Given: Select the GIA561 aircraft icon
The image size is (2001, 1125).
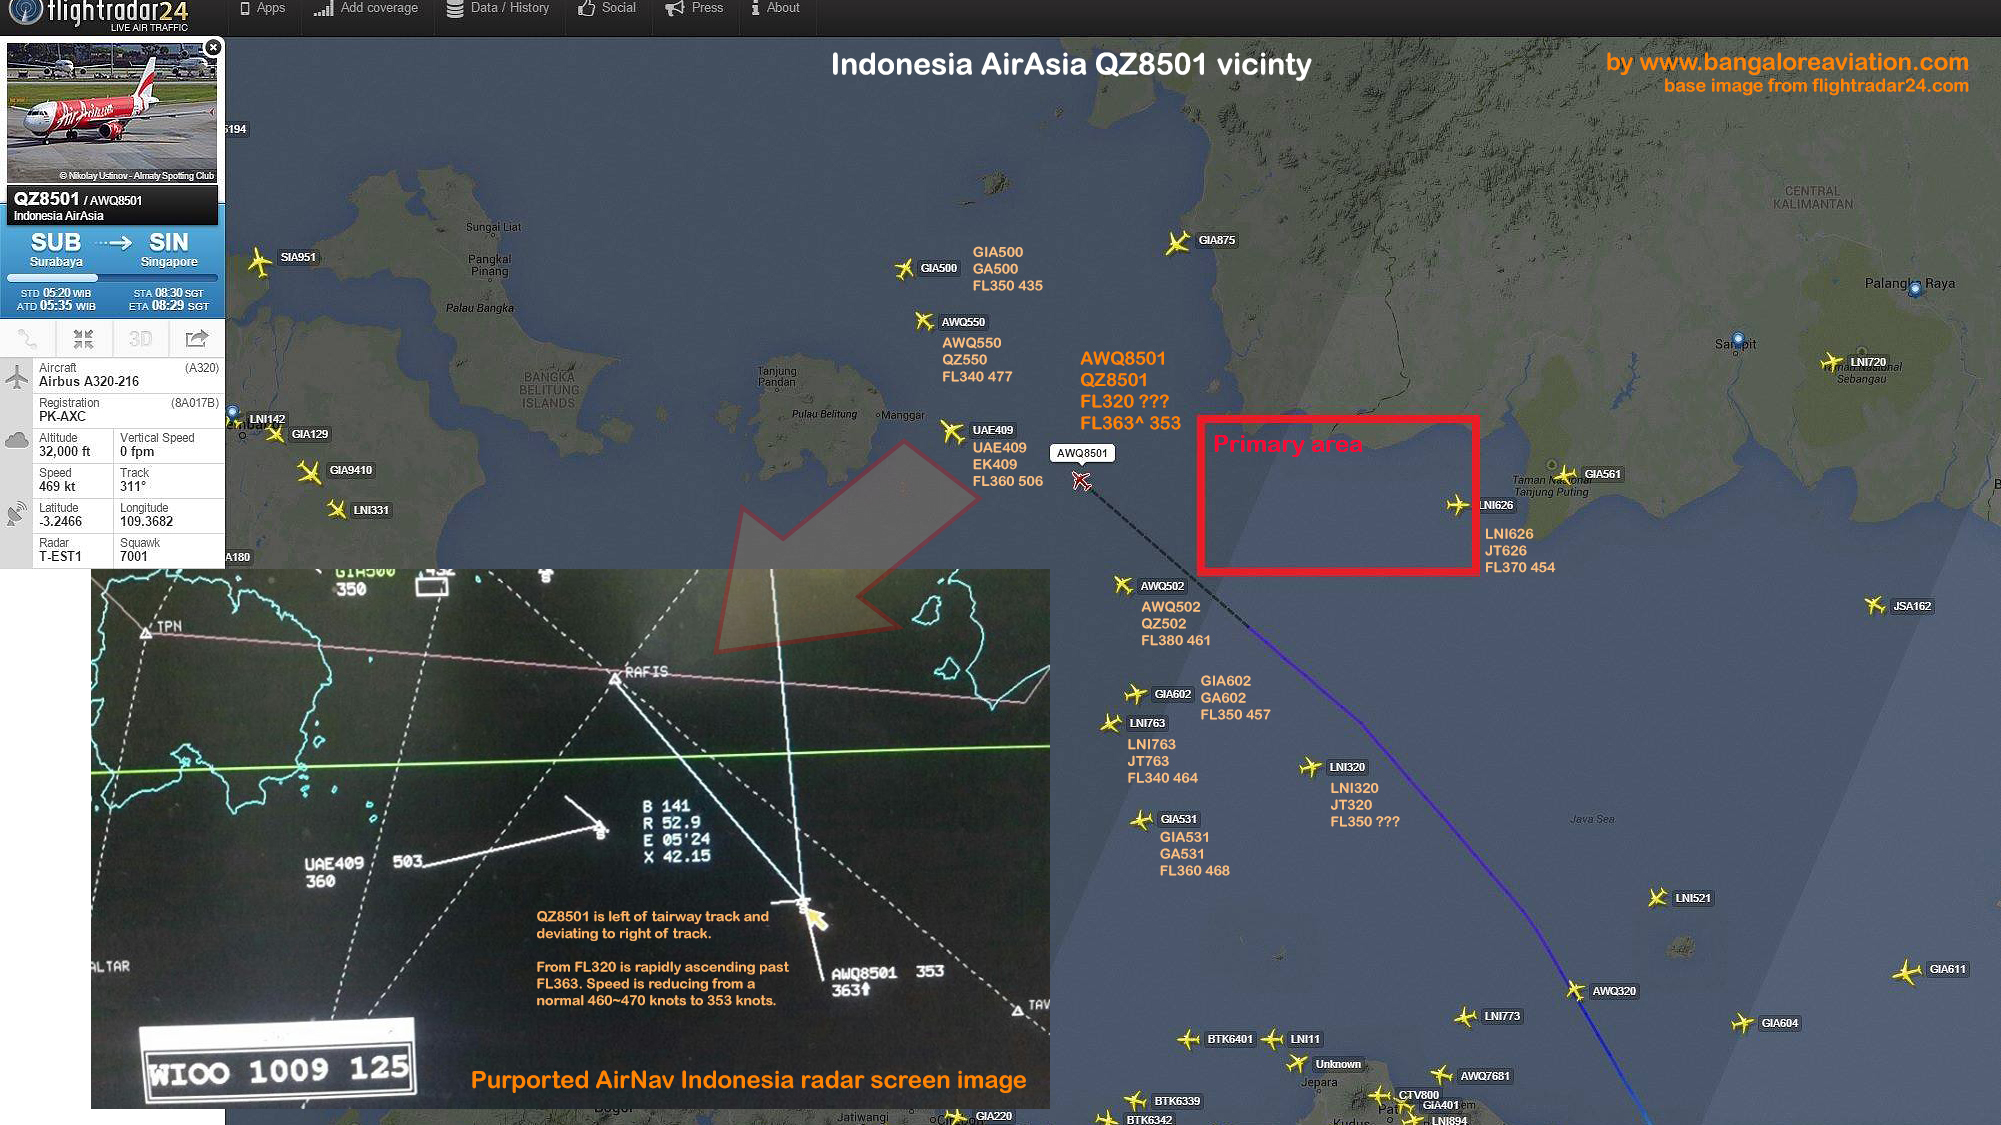Looking at the screenshot, I should coord(1566,474).
